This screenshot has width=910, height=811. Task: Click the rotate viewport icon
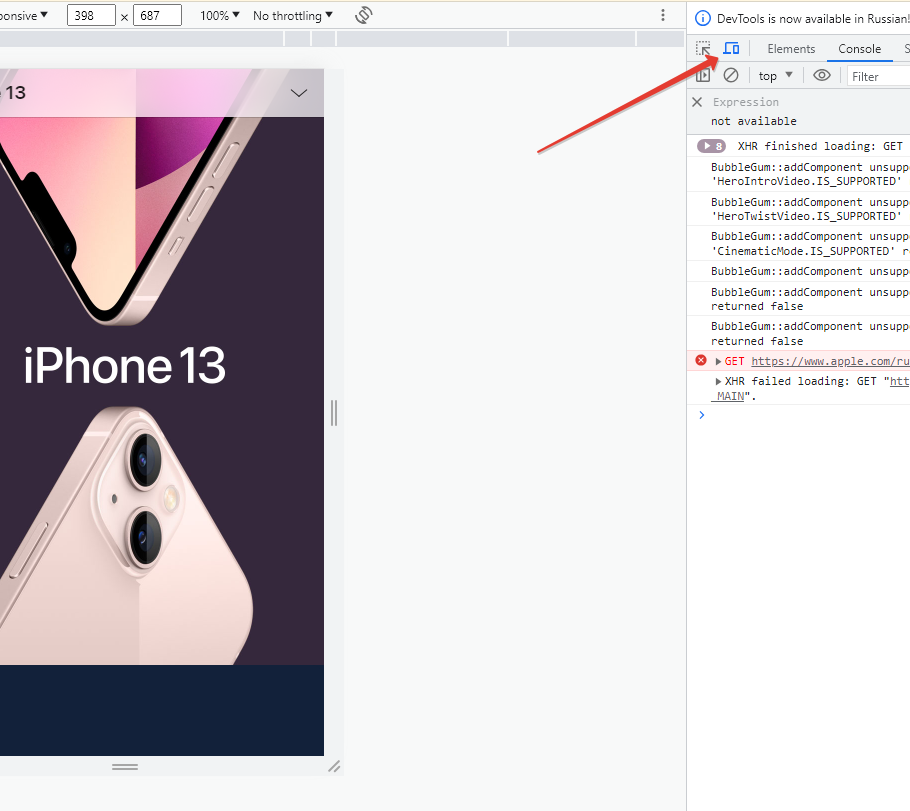coord(364,16)
